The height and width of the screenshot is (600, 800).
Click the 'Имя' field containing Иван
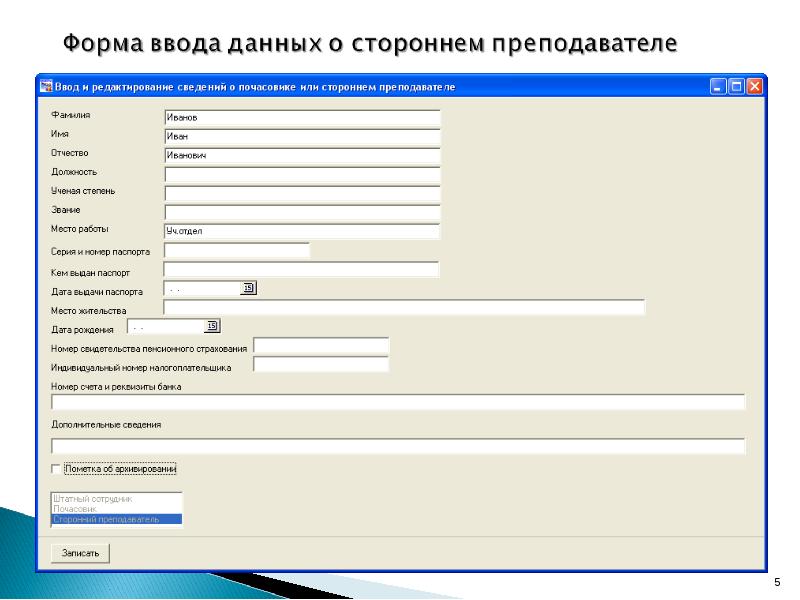[x=302, y=136]
